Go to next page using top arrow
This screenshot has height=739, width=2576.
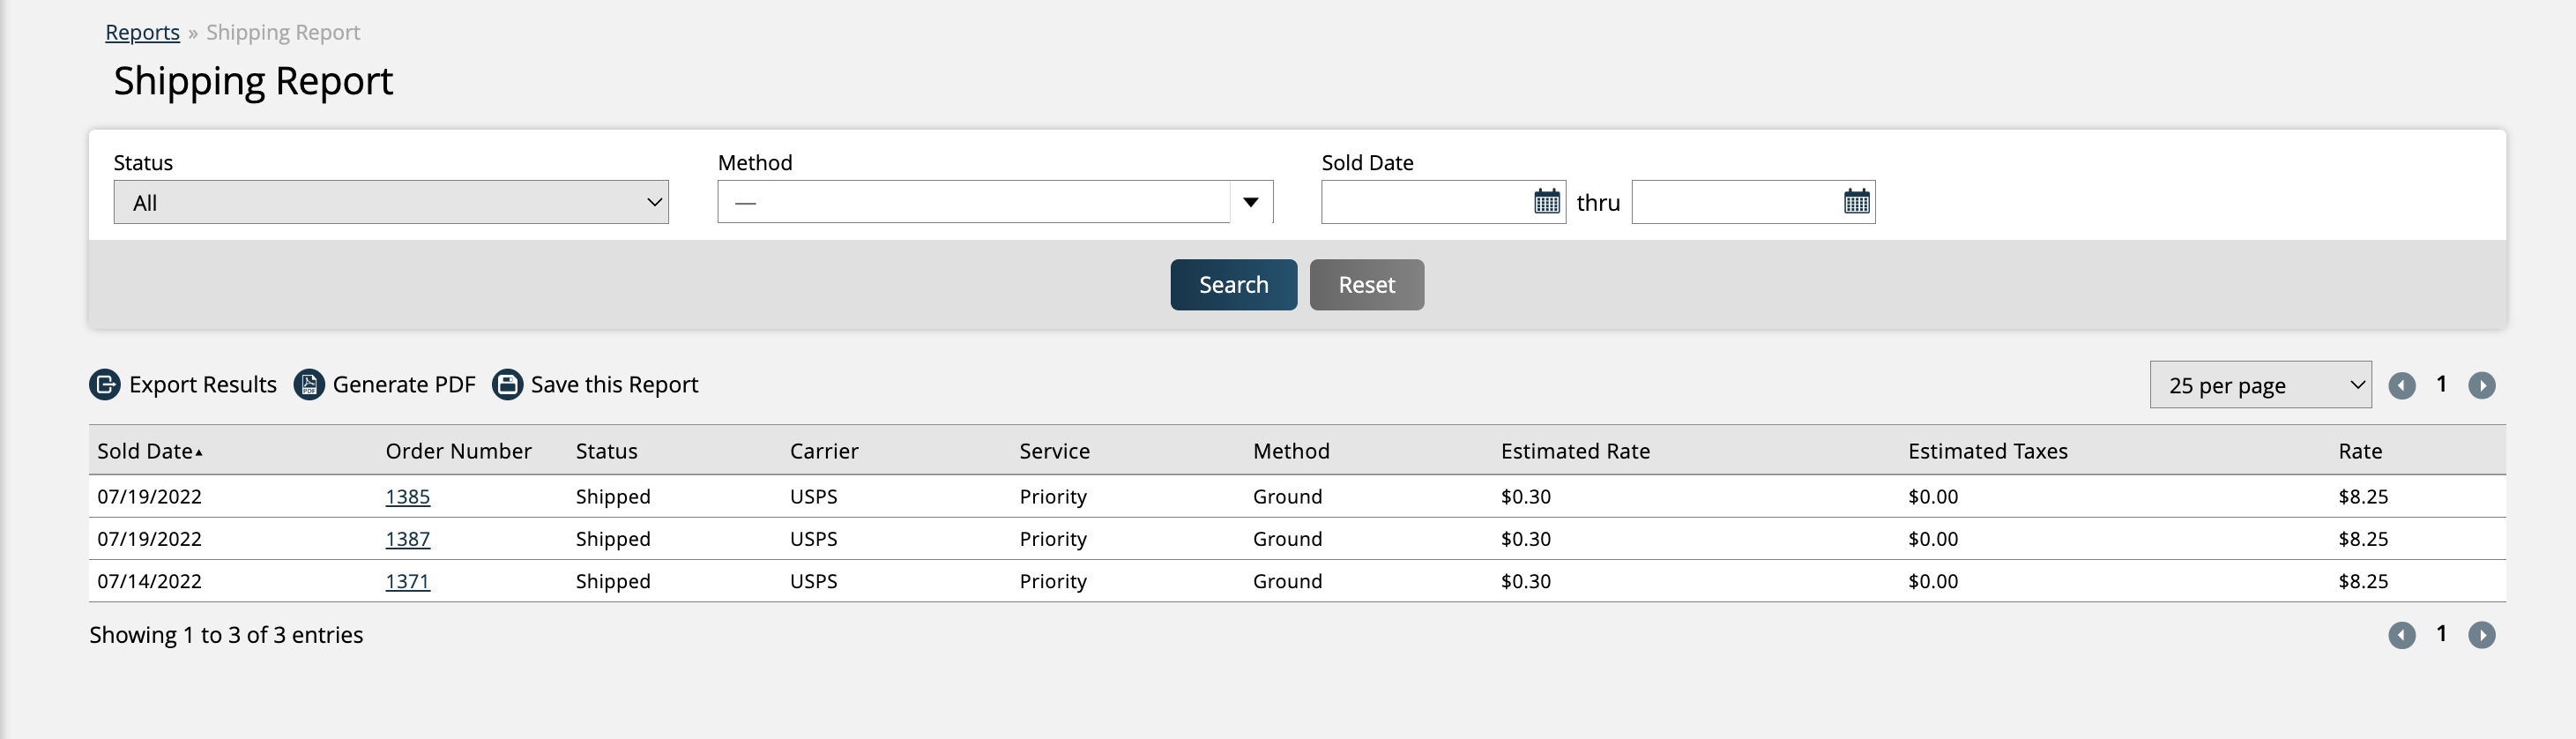click(x=2481, y=386)
